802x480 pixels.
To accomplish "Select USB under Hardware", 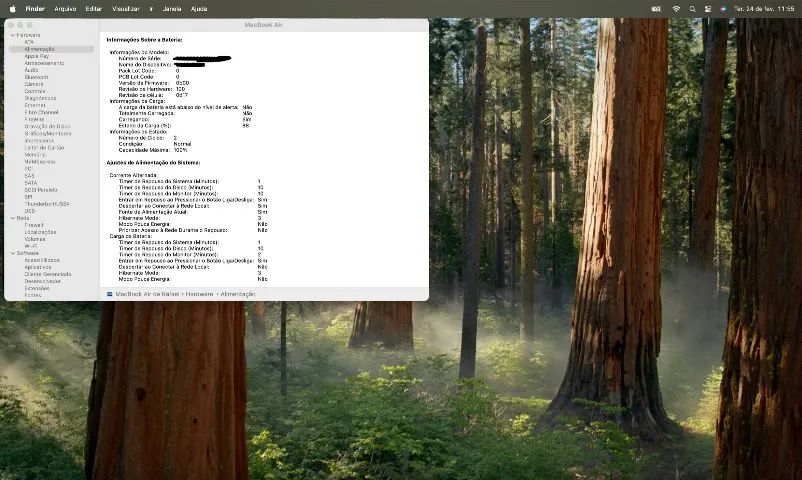I will 30,211.
